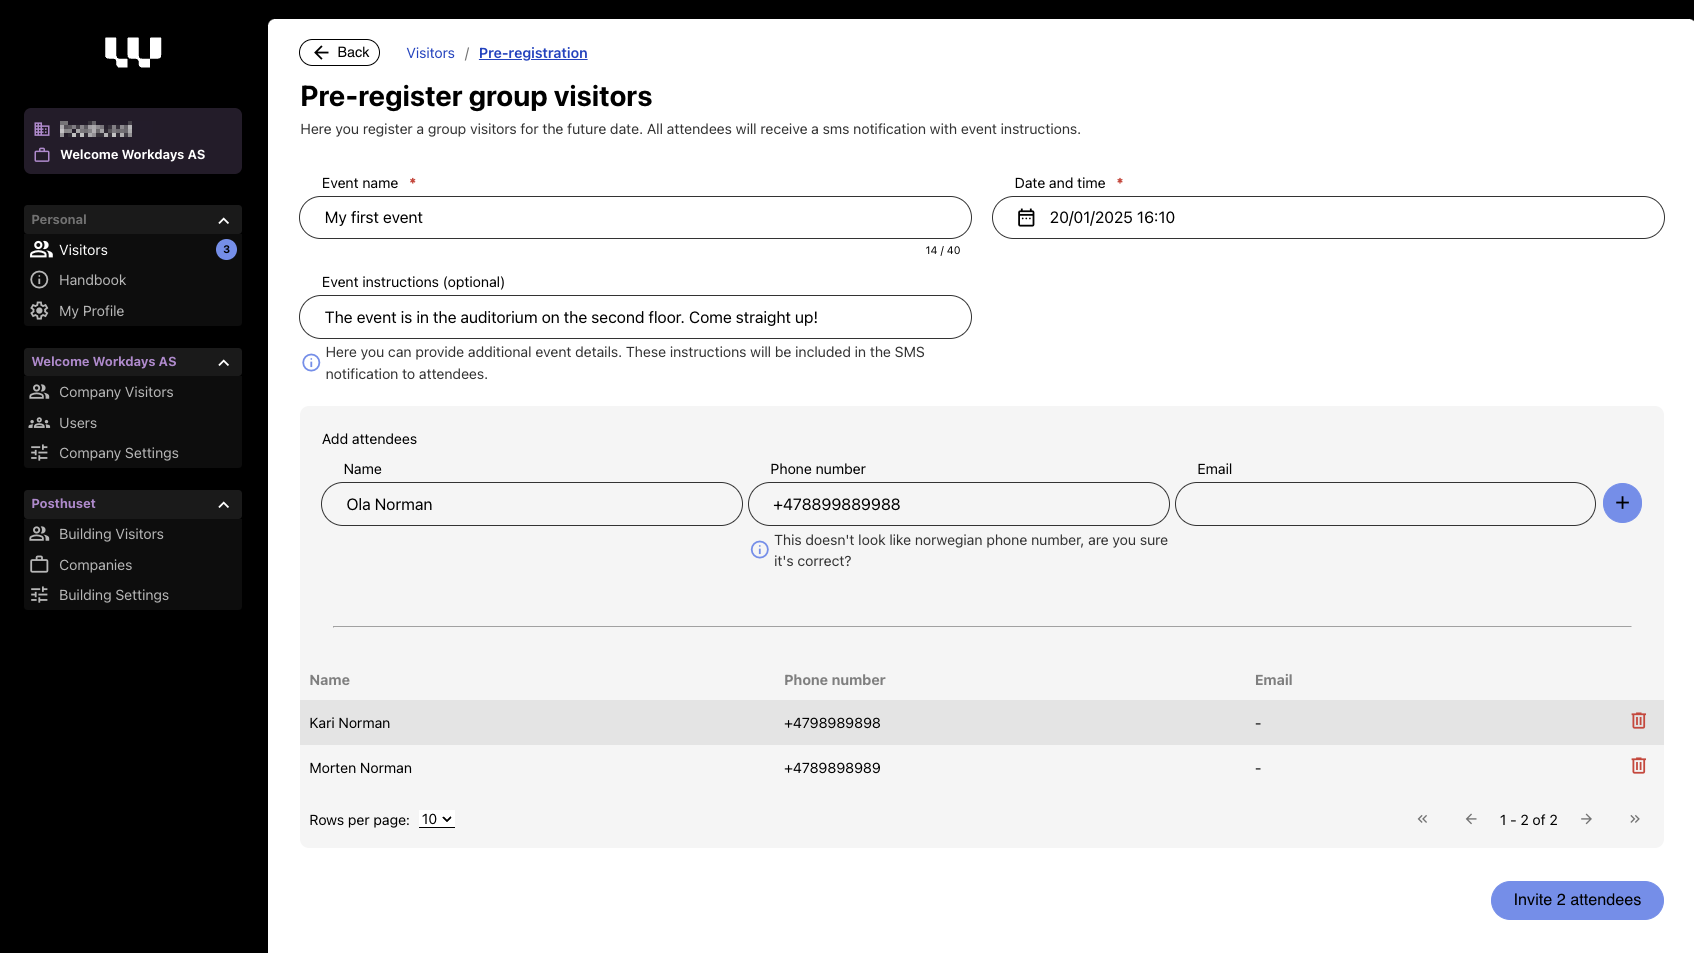Viewport: 1694px width, 953px height.
Task: Open Company Visitors in sidebar
Action: pyautogui.click(x=116, y=392)
